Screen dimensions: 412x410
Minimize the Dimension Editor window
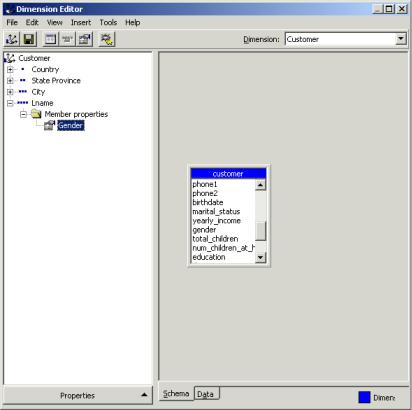pos(377,9)
